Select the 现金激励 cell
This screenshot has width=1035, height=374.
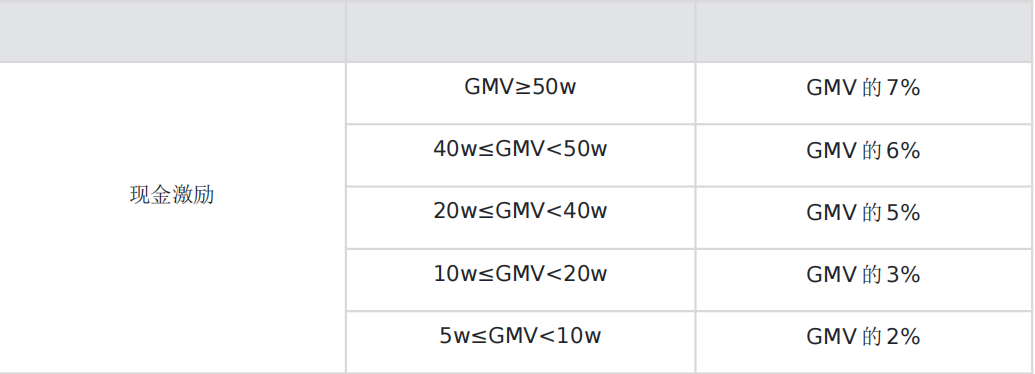pos(172,218)
